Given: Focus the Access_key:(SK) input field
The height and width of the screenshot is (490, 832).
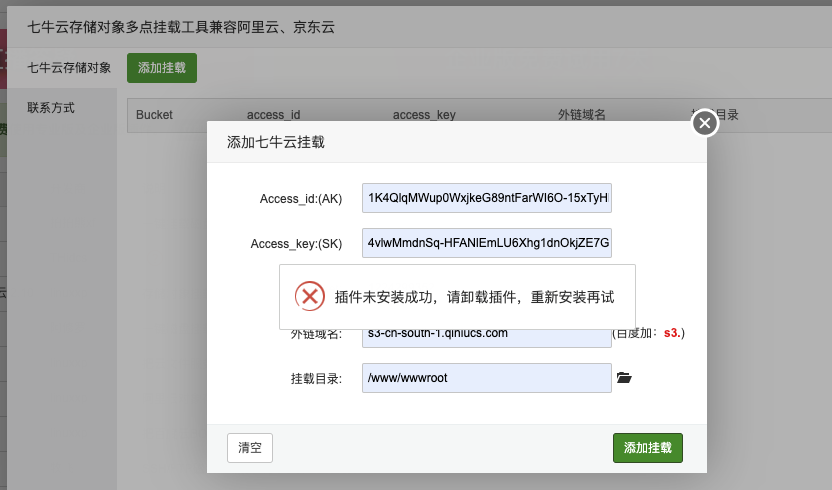Looking at the screenshot, I should tap(487, 243).
